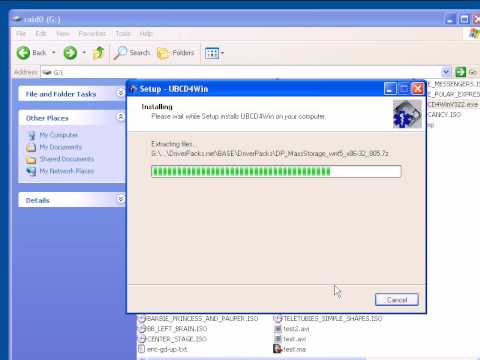Toggle the Folders pane
The height and width of the screenshot is (360, 480).
coord(176,53)
